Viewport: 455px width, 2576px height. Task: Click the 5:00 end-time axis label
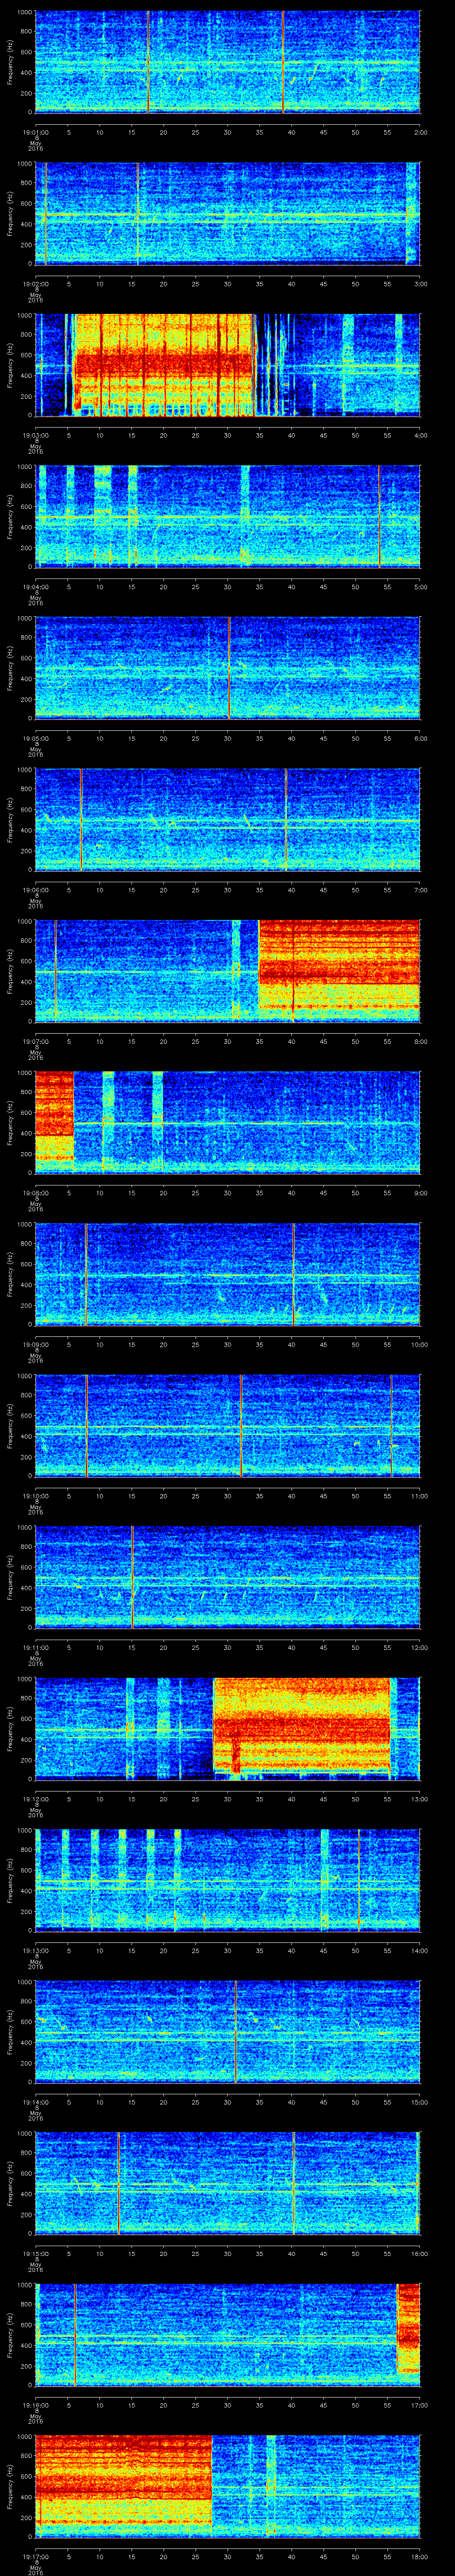point(420,586)
